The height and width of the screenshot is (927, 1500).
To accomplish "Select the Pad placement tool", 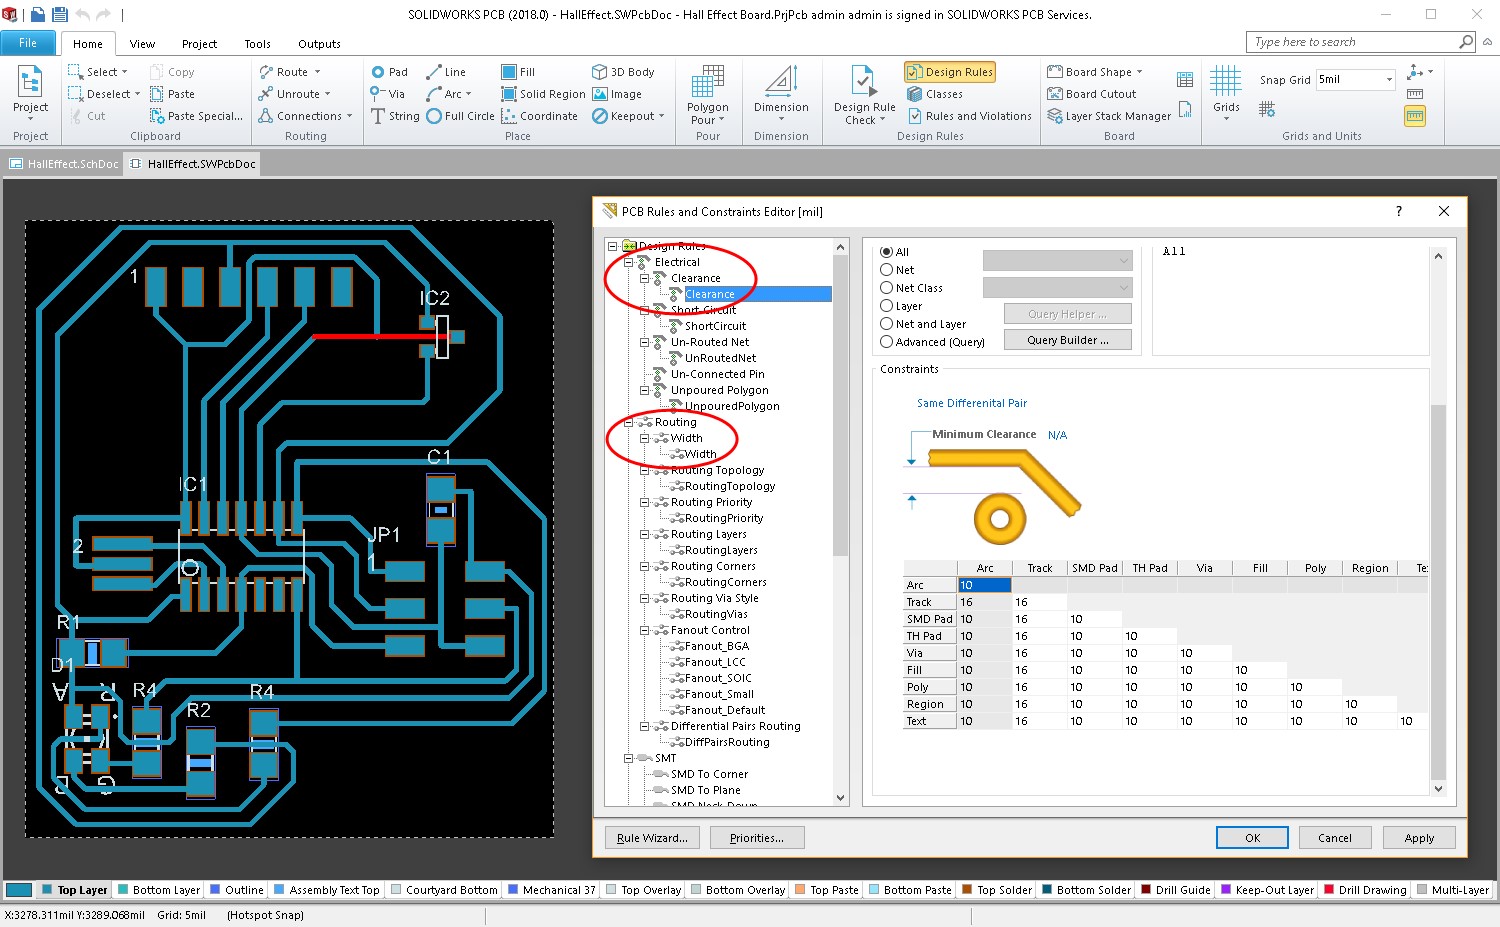I will coord(389,72).
